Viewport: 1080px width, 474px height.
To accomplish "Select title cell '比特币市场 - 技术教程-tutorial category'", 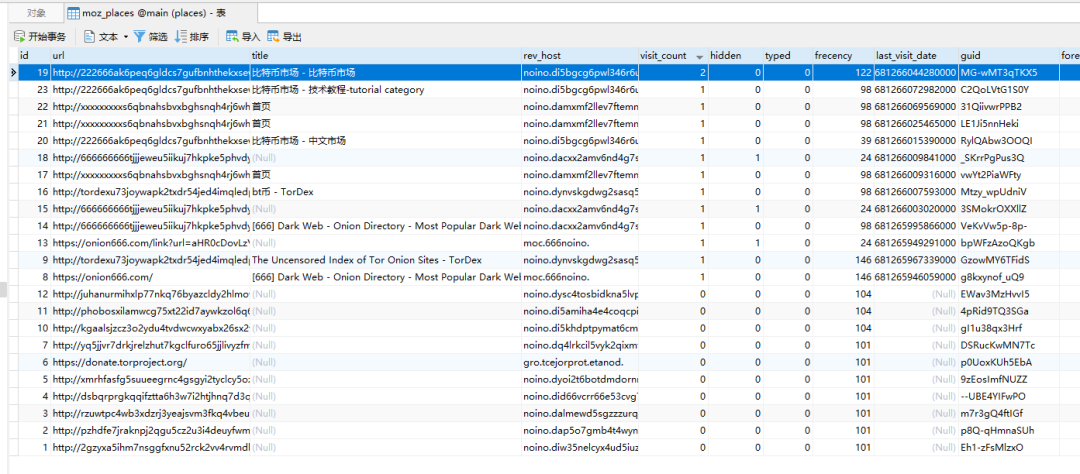I will (x=385, y=90).
